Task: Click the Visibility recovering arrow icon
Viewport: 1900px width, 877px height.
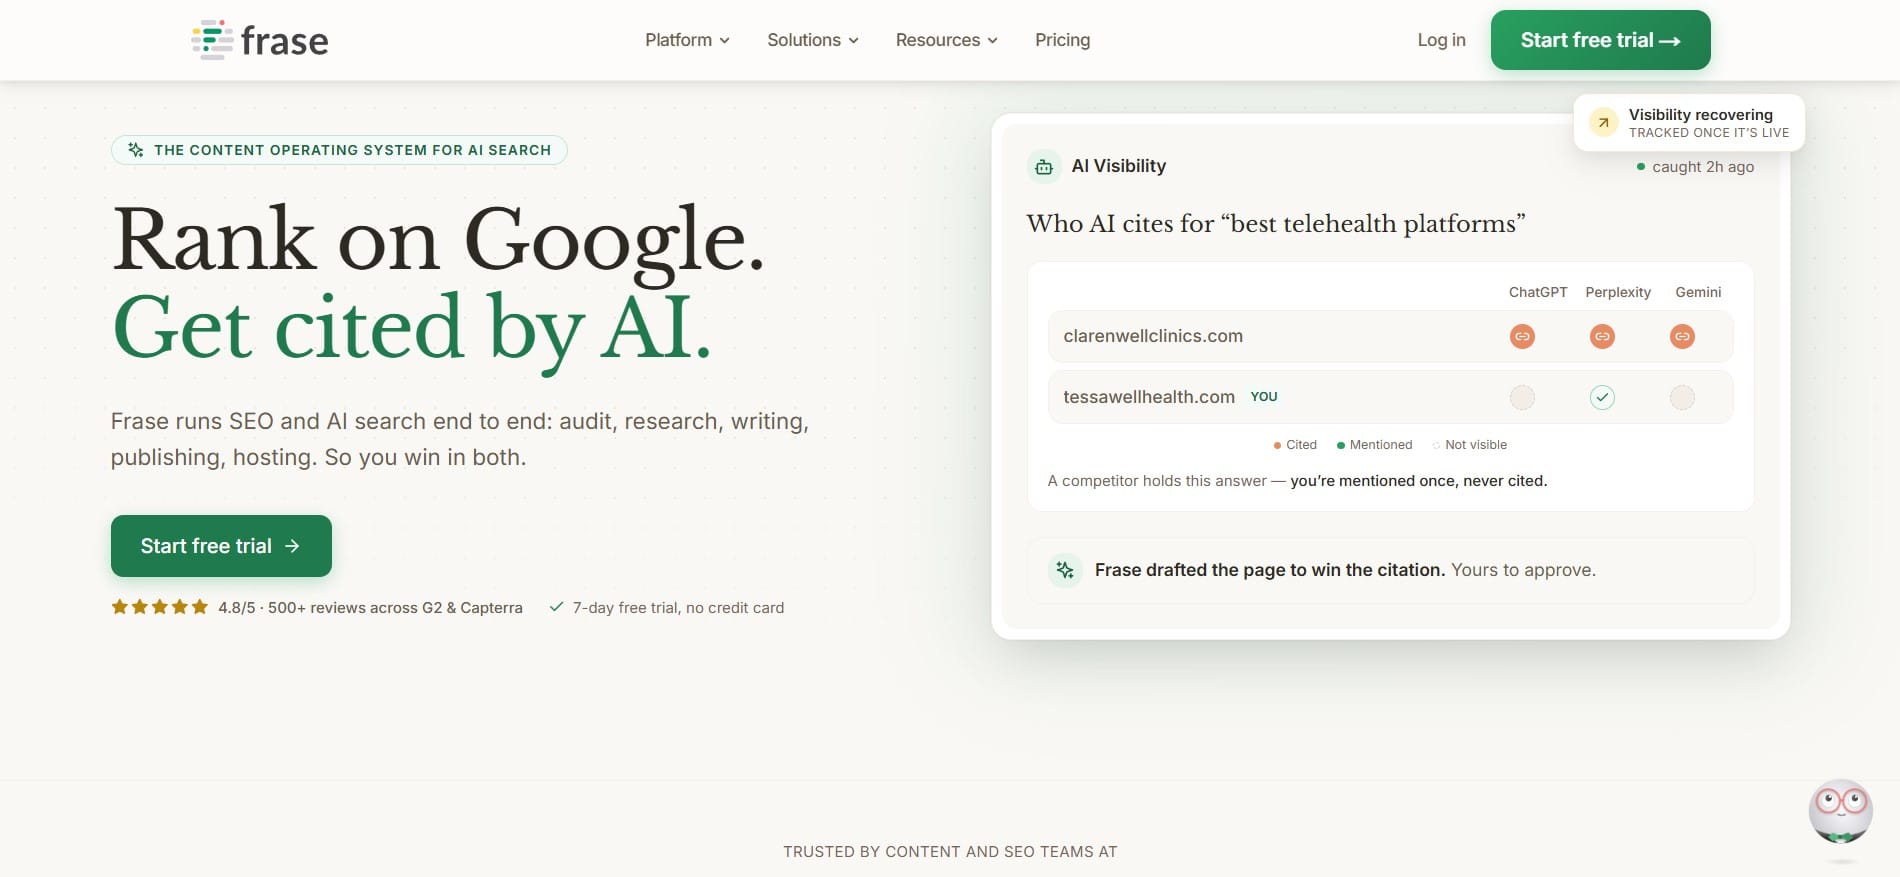Action: pyautogui.click(x=1603, y=122)
